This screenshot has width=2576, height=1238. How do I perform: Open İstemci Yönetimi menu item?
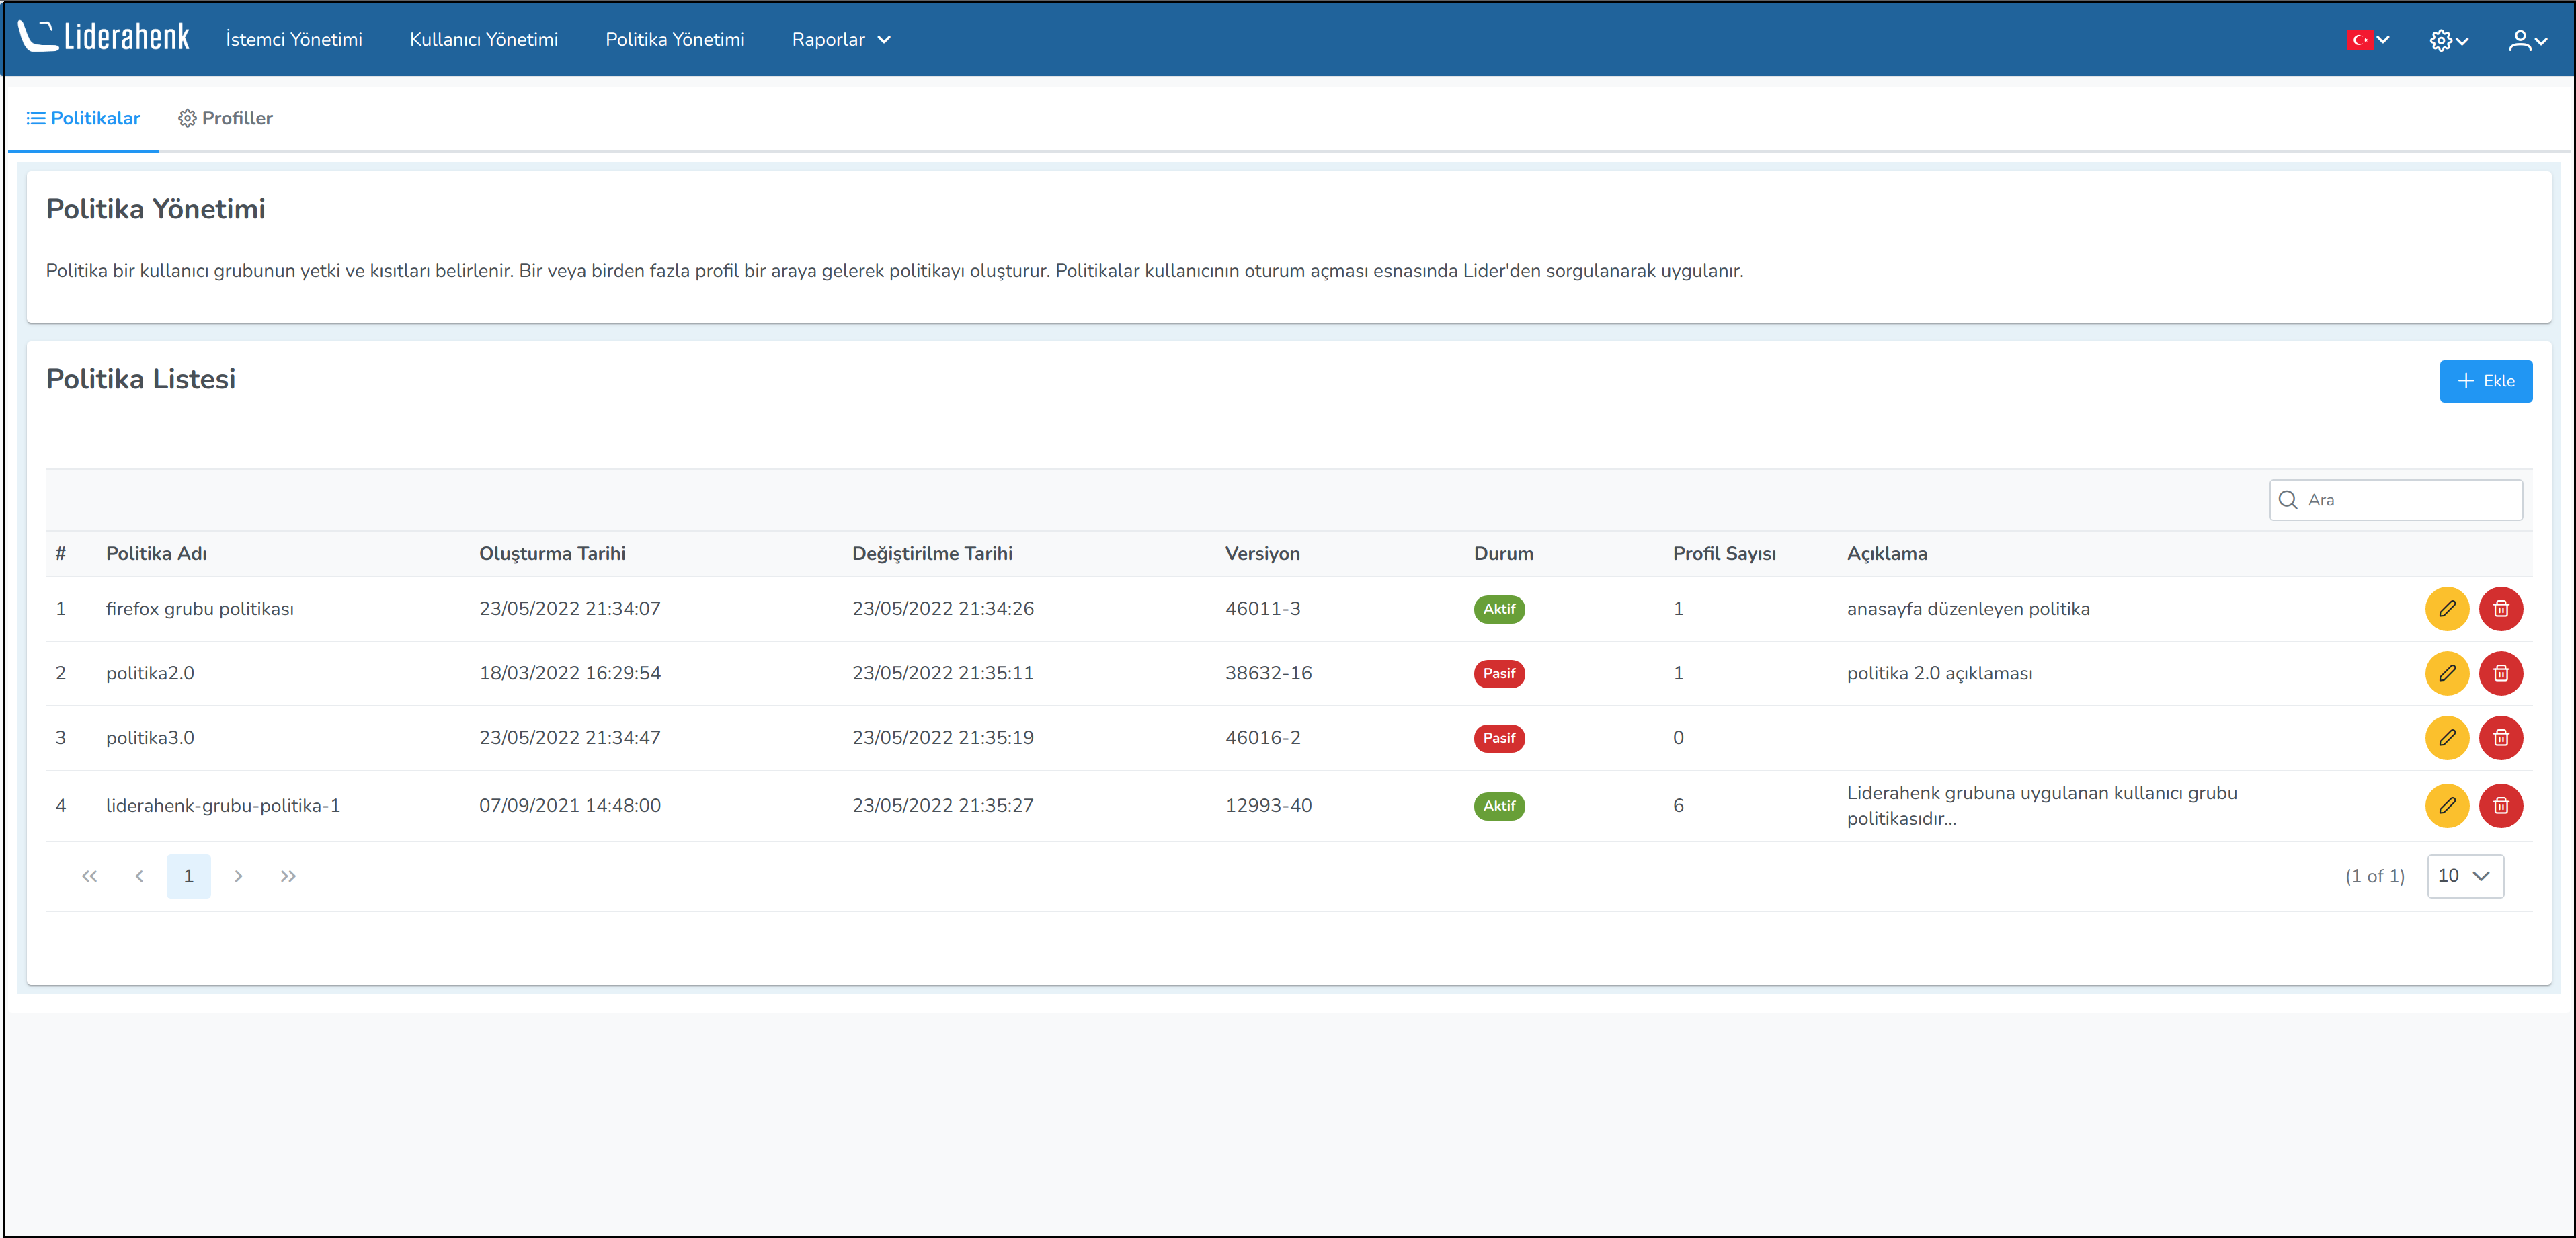tap(293, 40)
